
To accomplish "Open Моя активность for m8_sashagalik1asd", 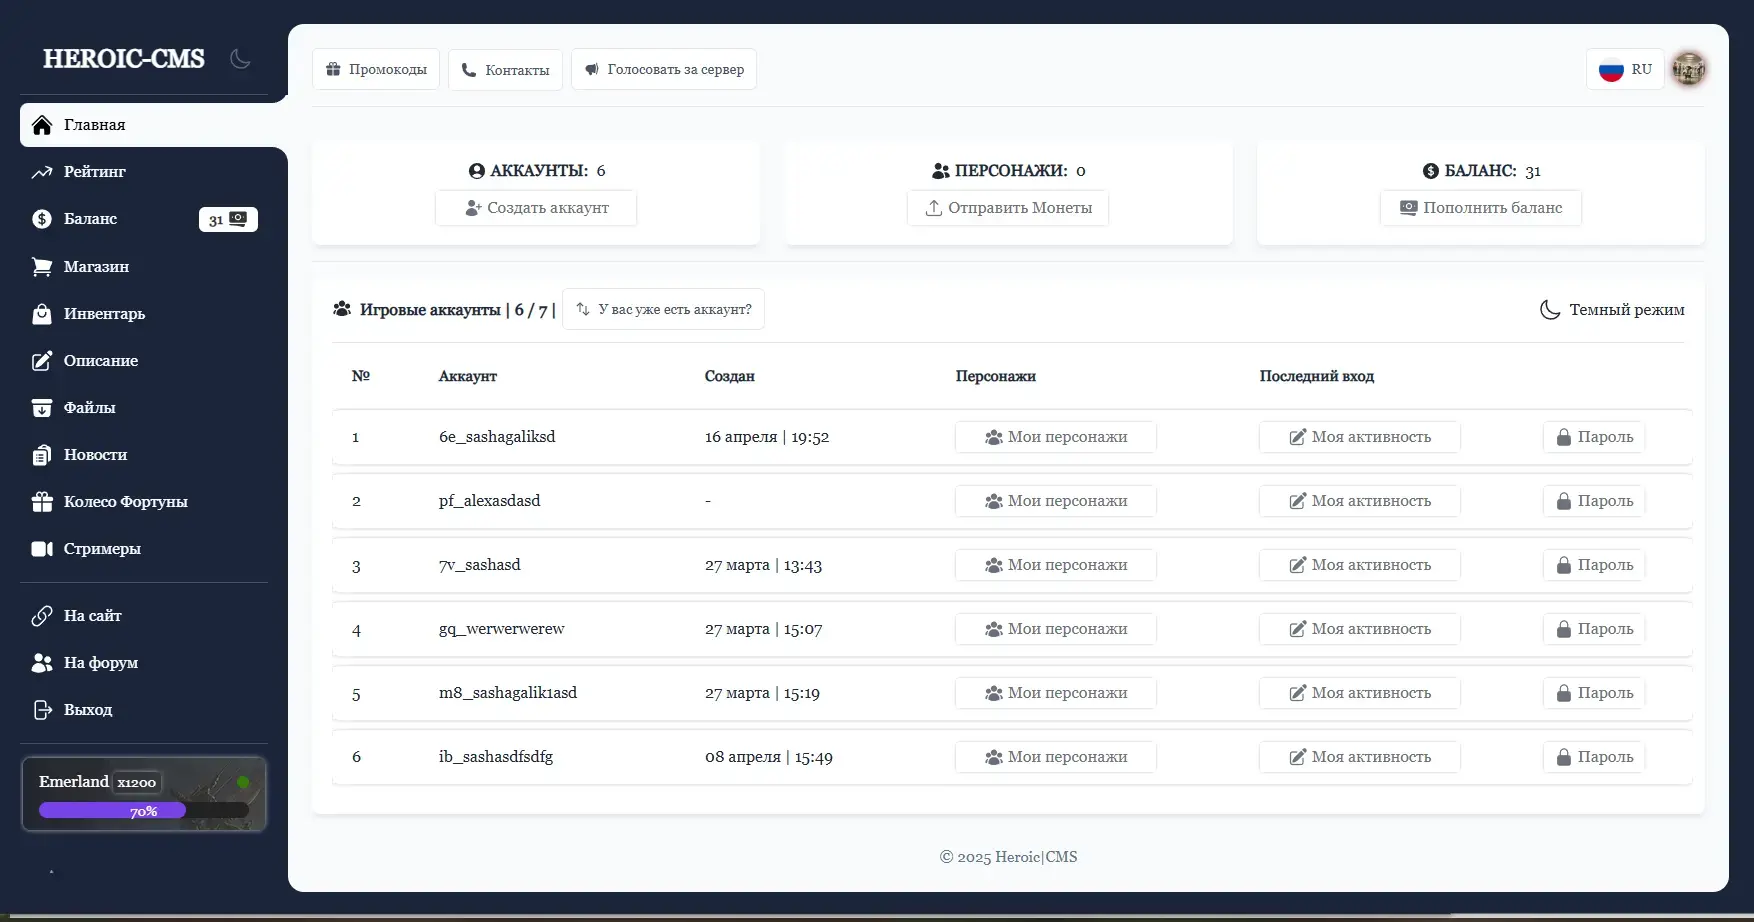I will (1360, 693).
